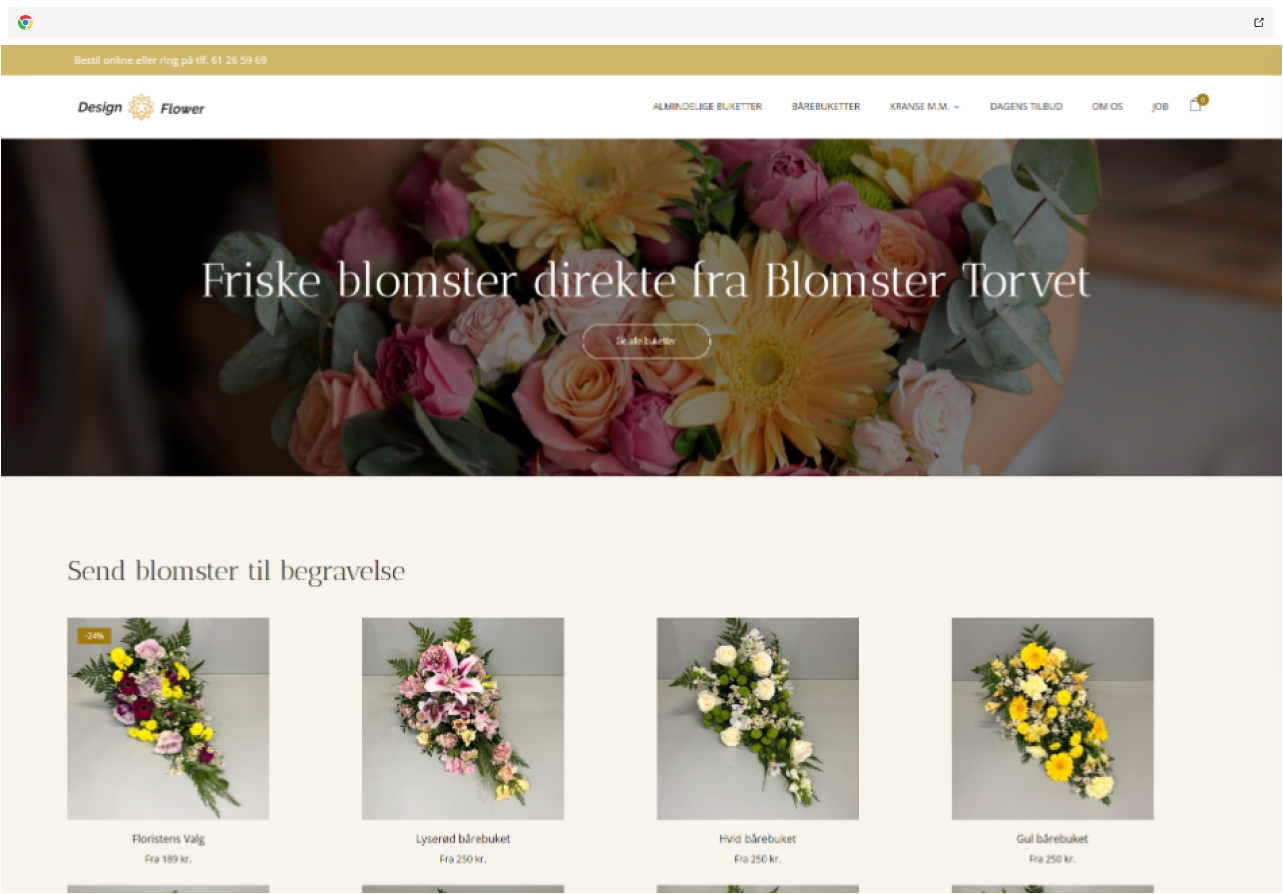
Task: Open the shopping cart icon
Action: 1195,105
